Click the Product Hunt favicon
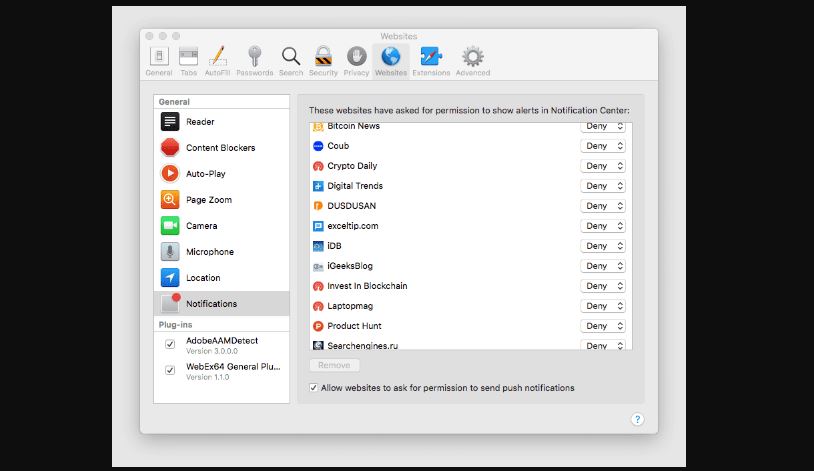This screenshot has height=471, width=814. coord(318,326)
